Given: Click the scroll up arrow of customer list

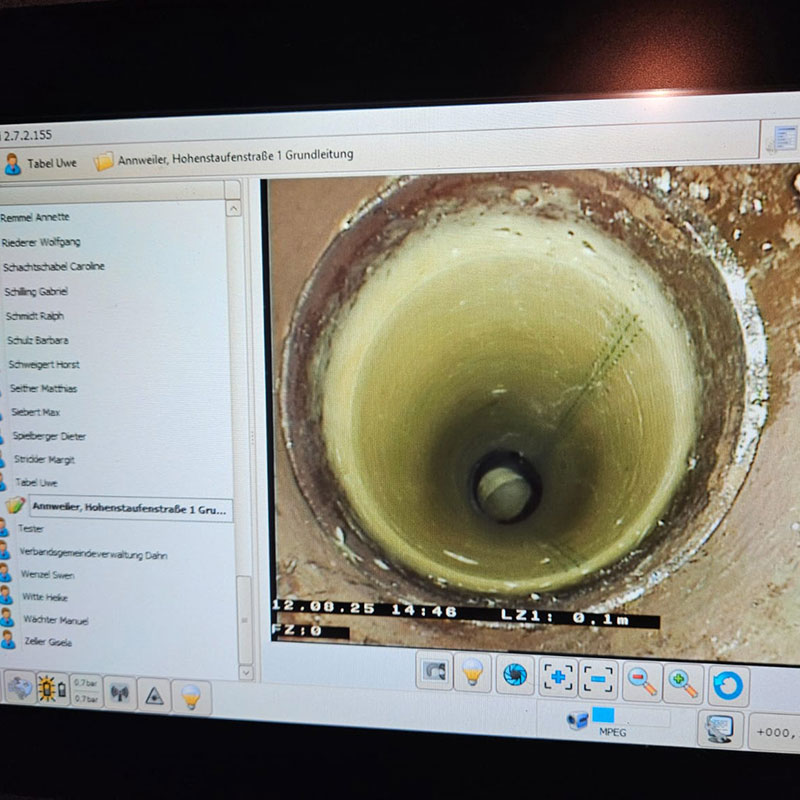Looking at the screenshot, I should click(233, 209).
